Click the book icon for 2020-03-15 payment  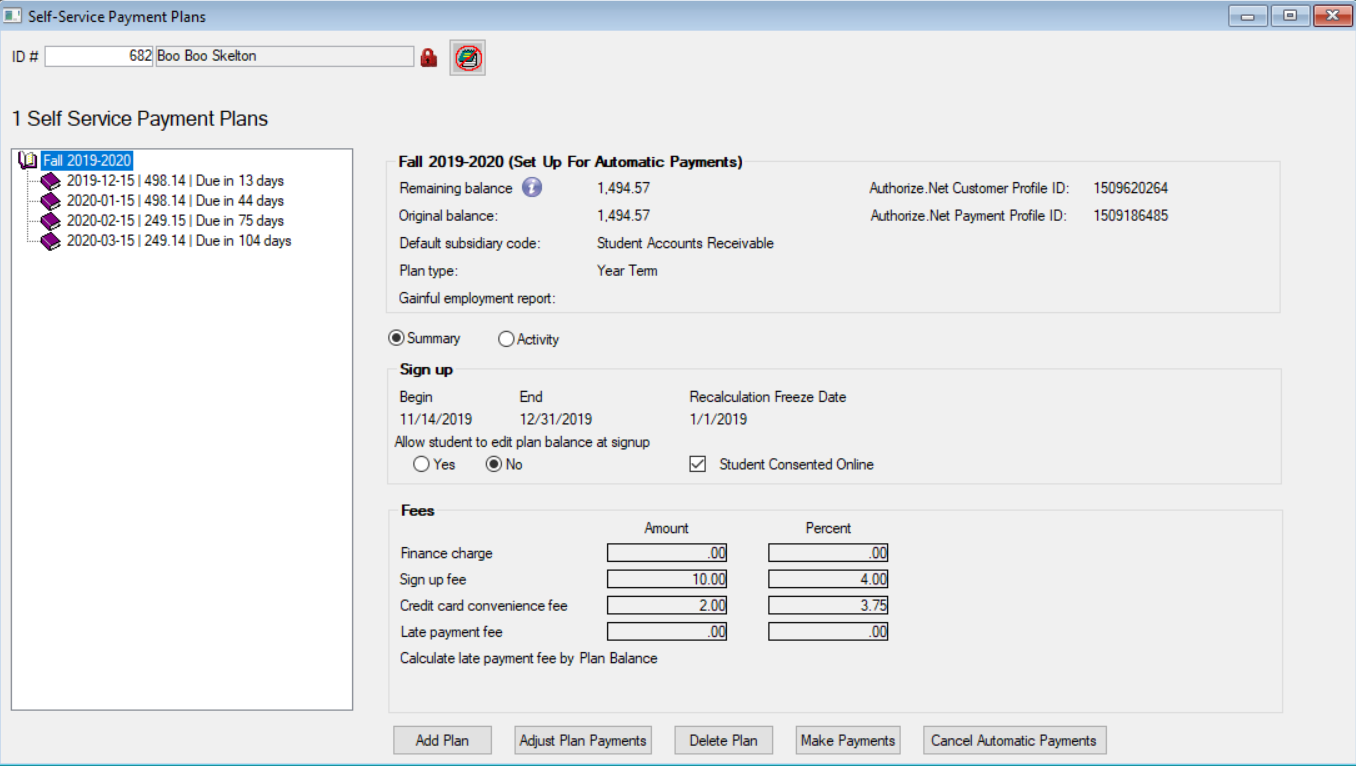click(x=51, y=241)
